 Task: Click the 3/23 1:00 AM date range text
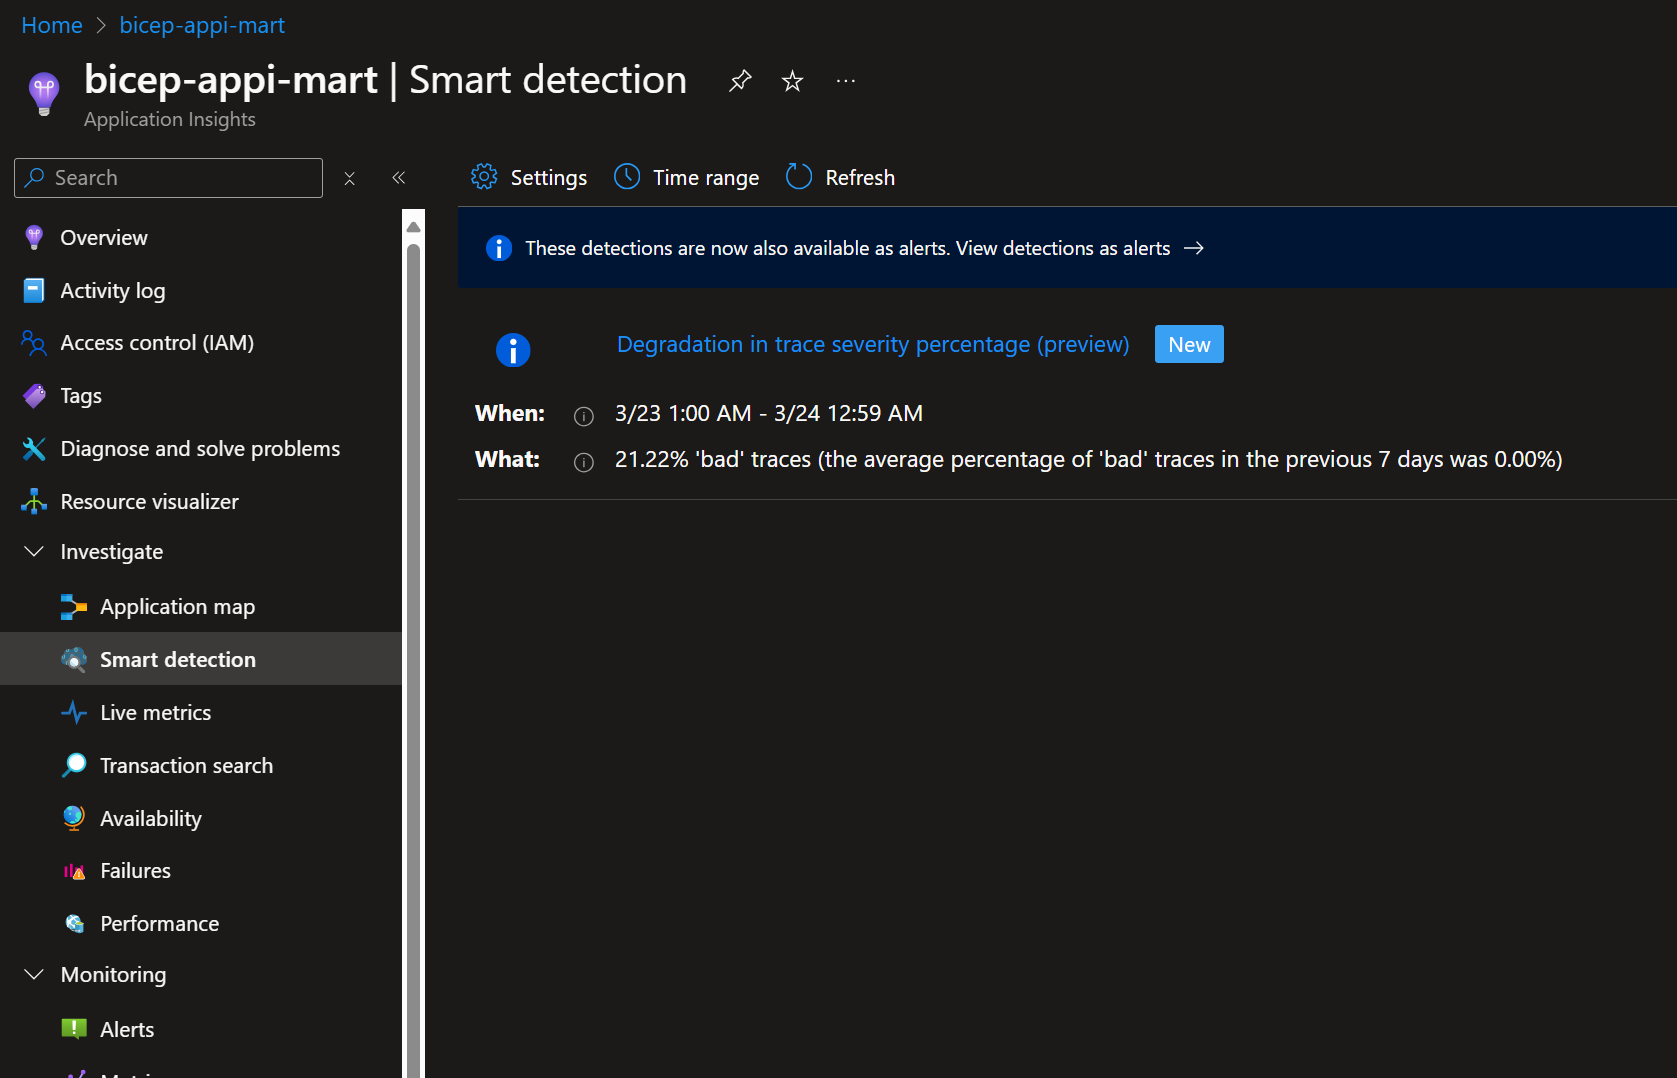pyautogui.click(x=769, y=413)
